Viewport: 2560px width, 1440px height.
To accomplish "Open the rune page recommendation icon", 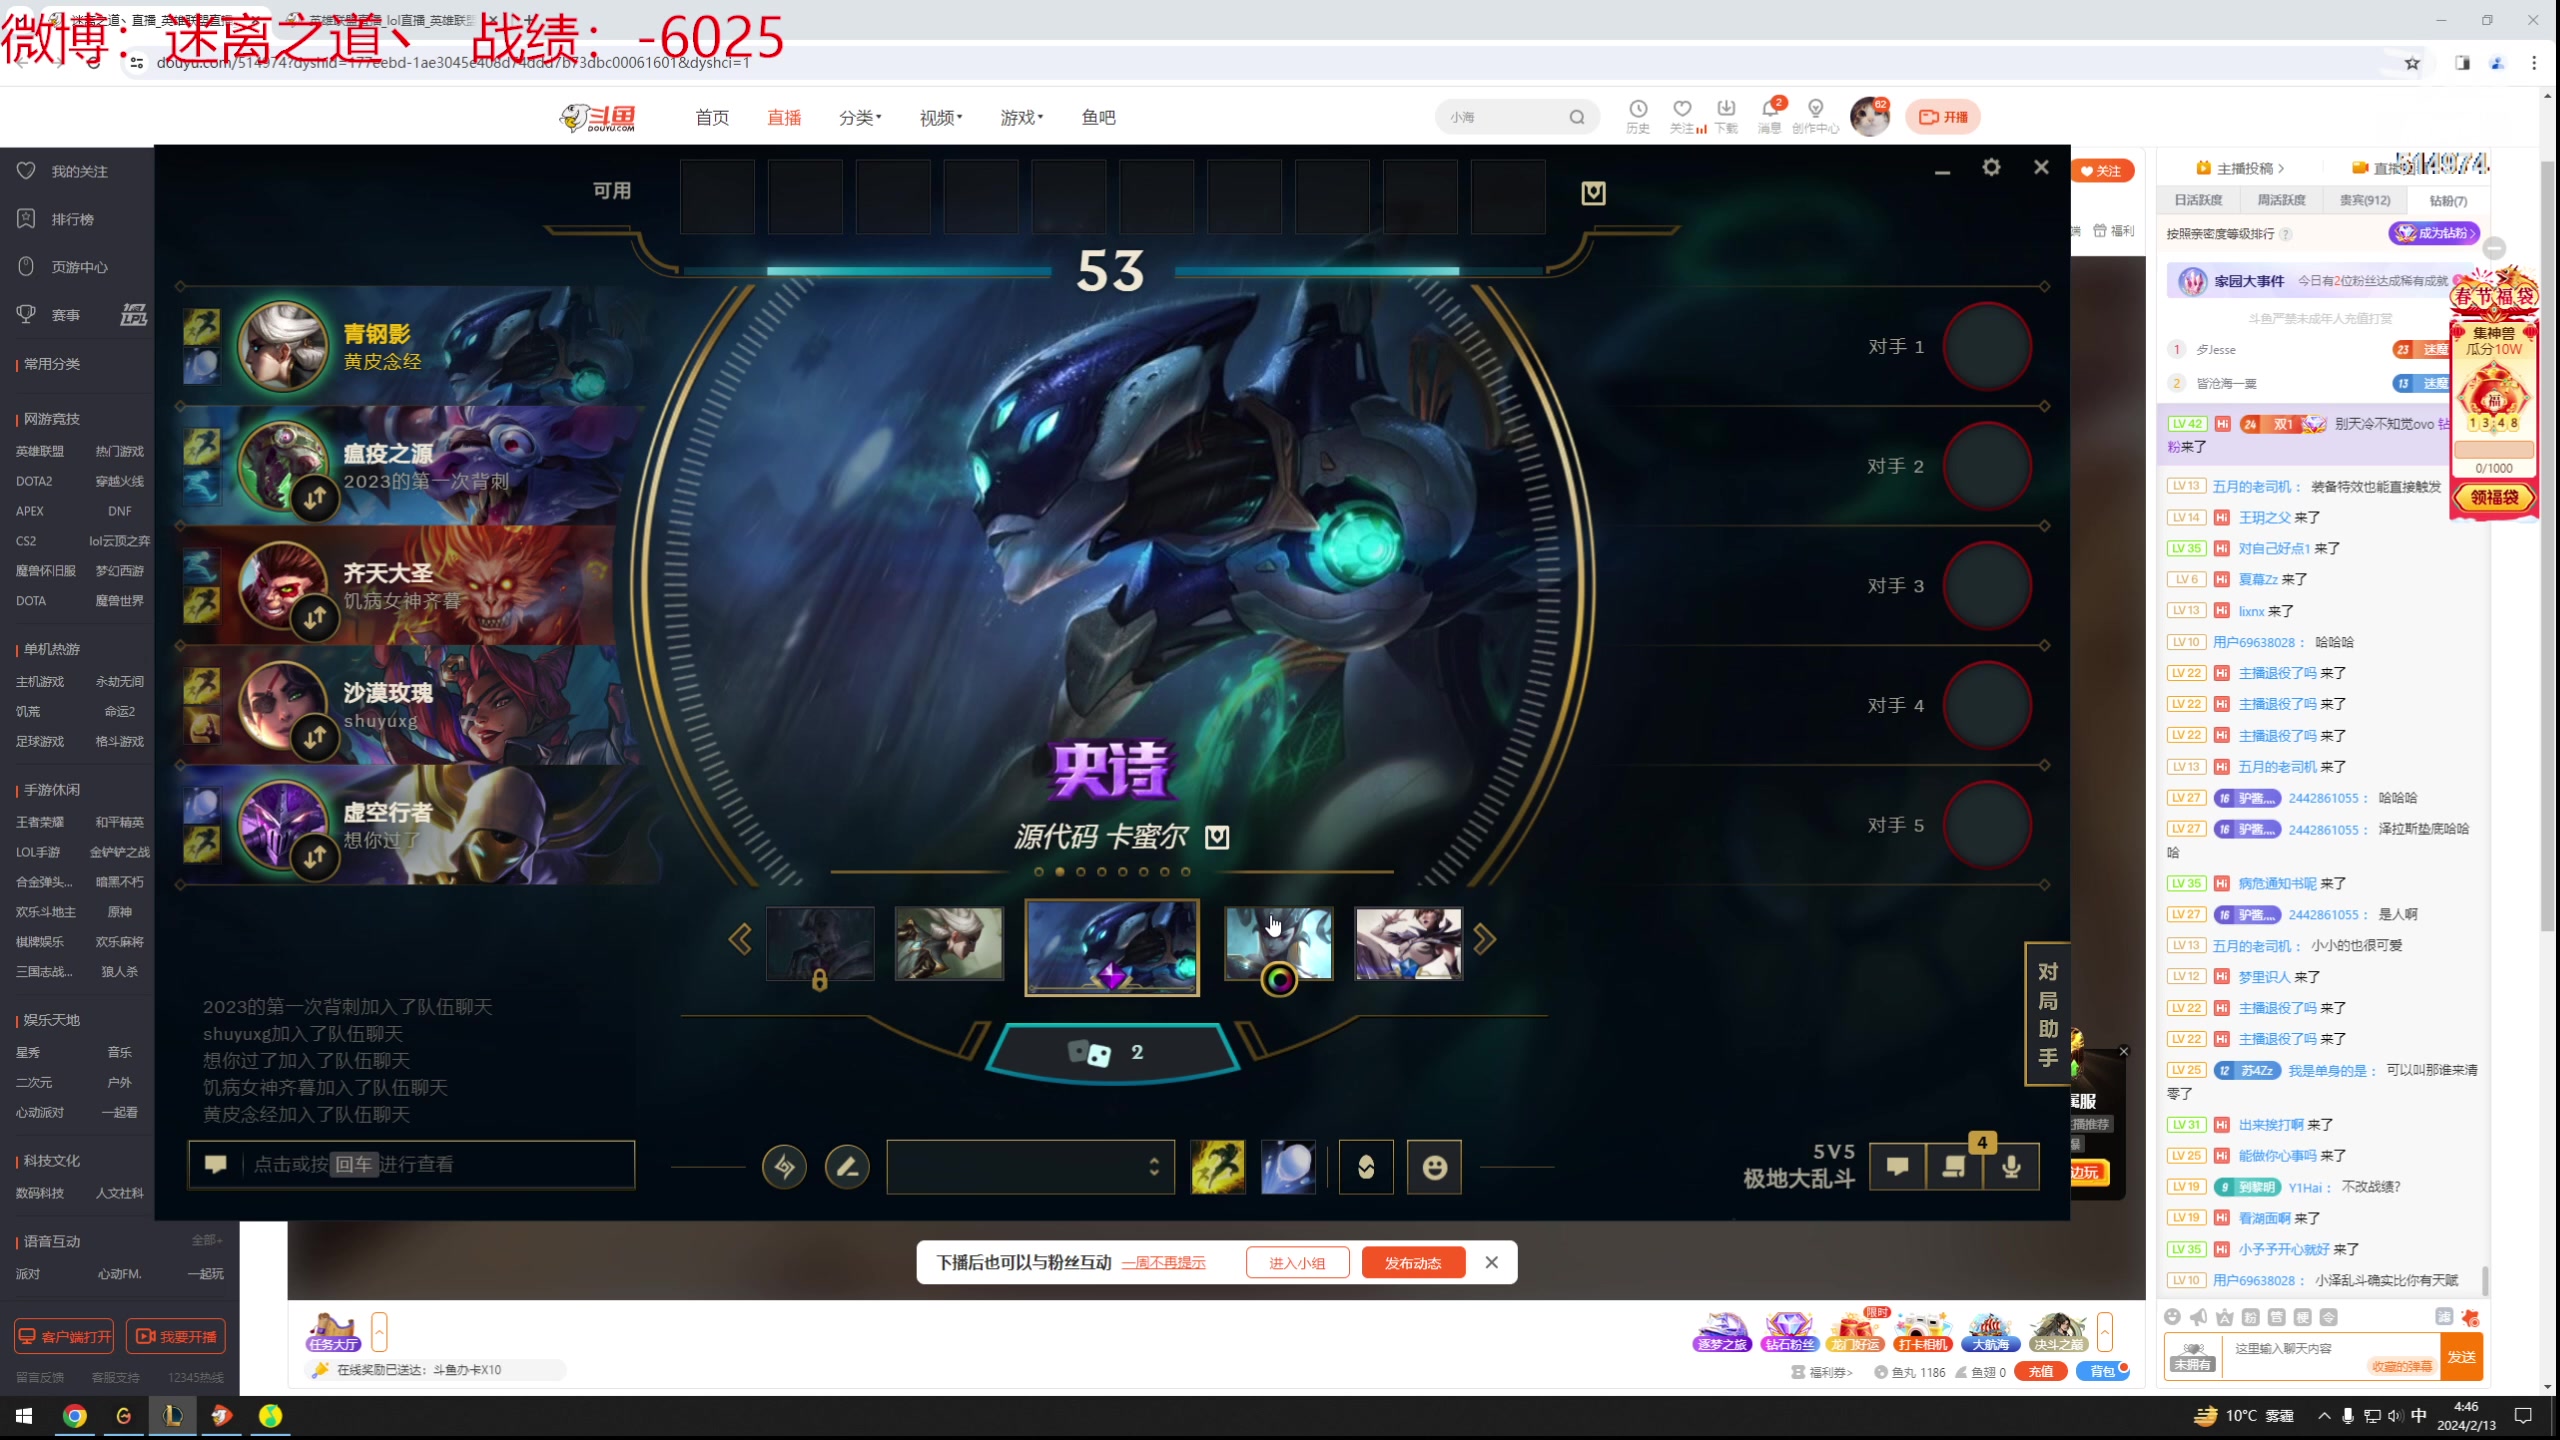I will pos(784,1167).
